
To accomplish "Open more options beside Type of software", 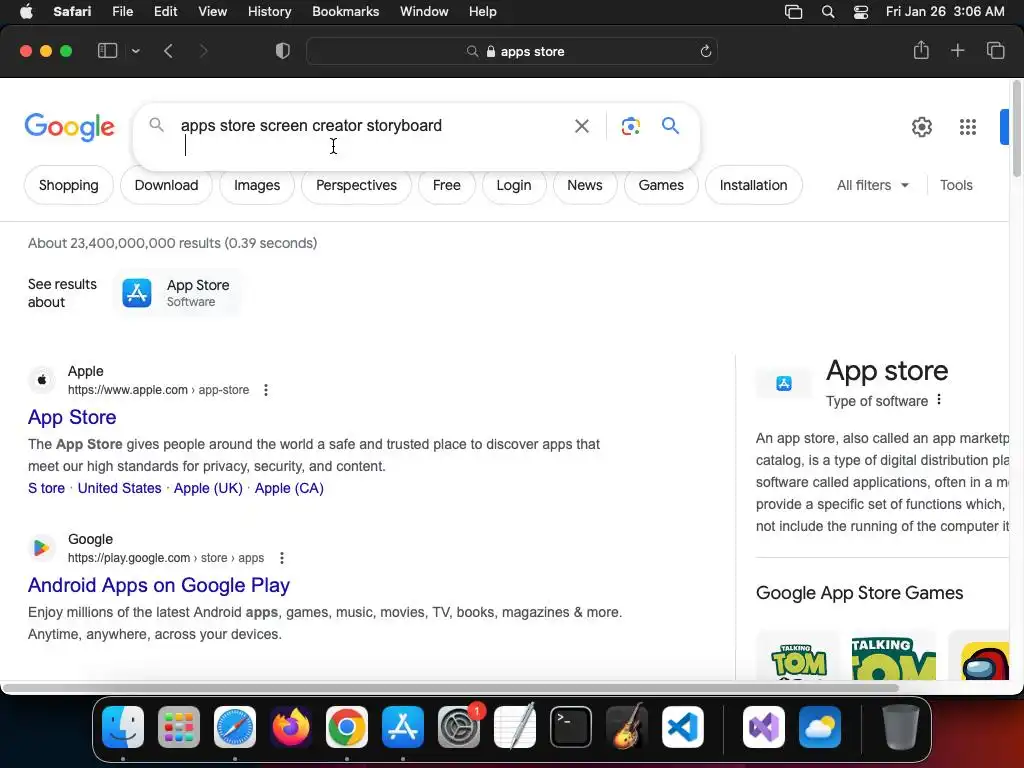I will point(939,400).
